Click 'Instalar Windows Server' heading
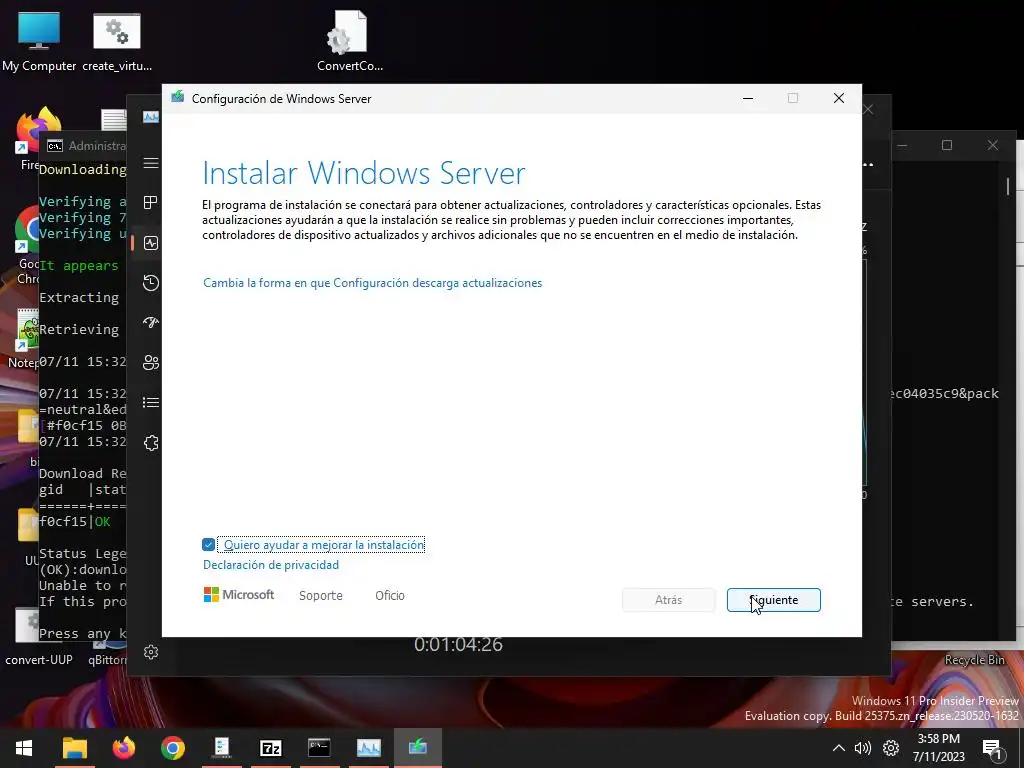1024x768 pixels. click(364, 173)
